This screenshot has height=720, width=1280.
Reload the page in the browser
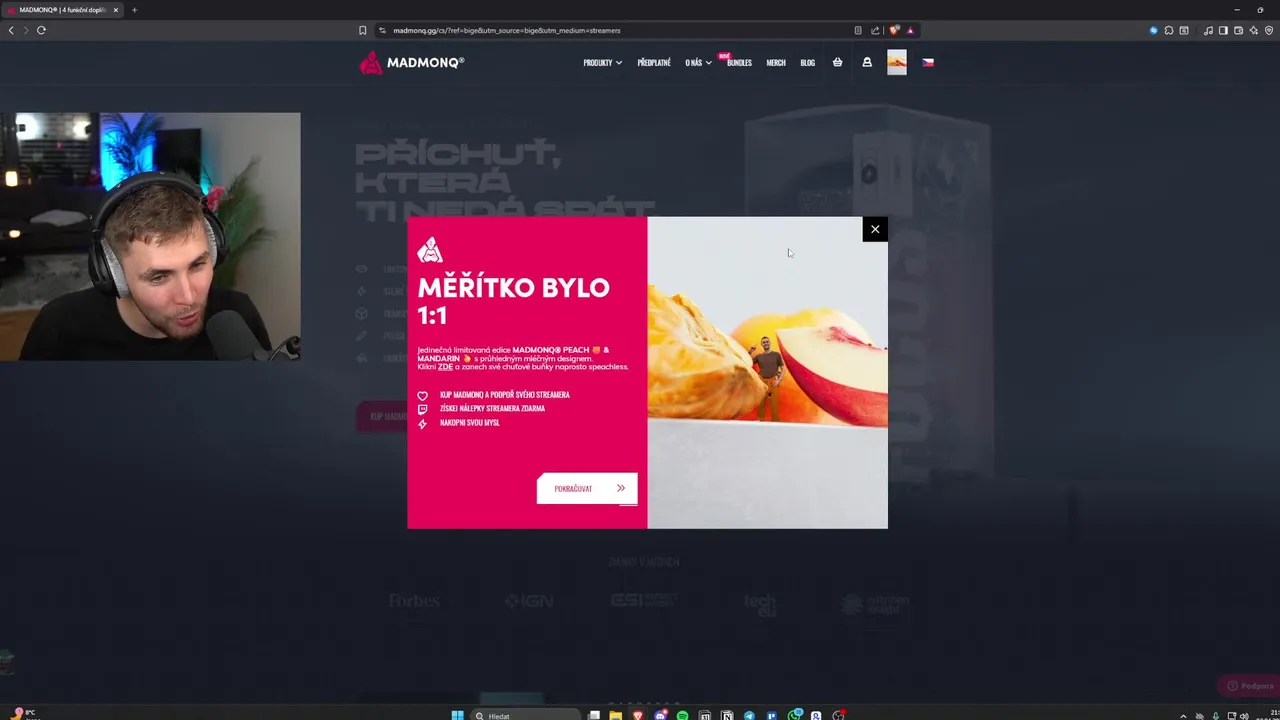point(41,30)
